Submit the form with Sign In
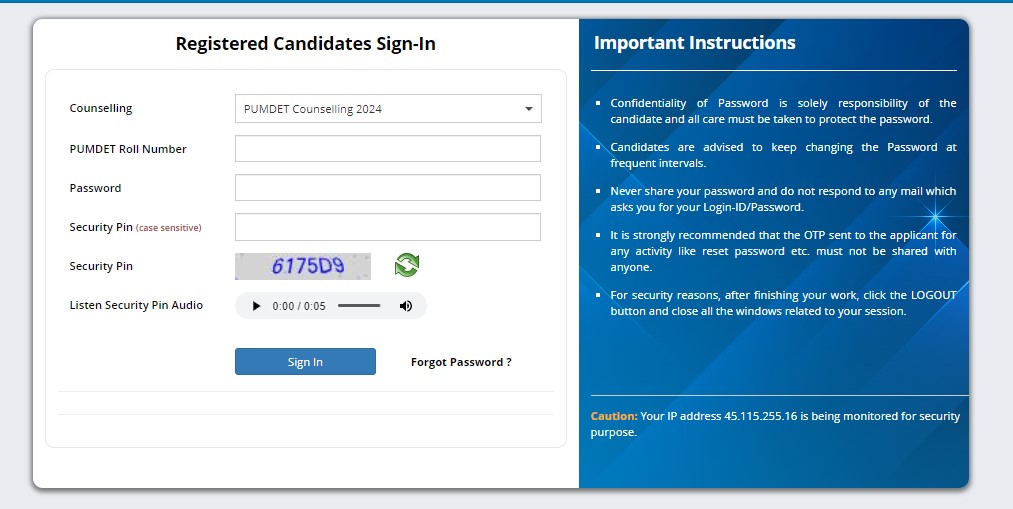The height and width of the screenshot is (509, 1013). click(305, 362)
